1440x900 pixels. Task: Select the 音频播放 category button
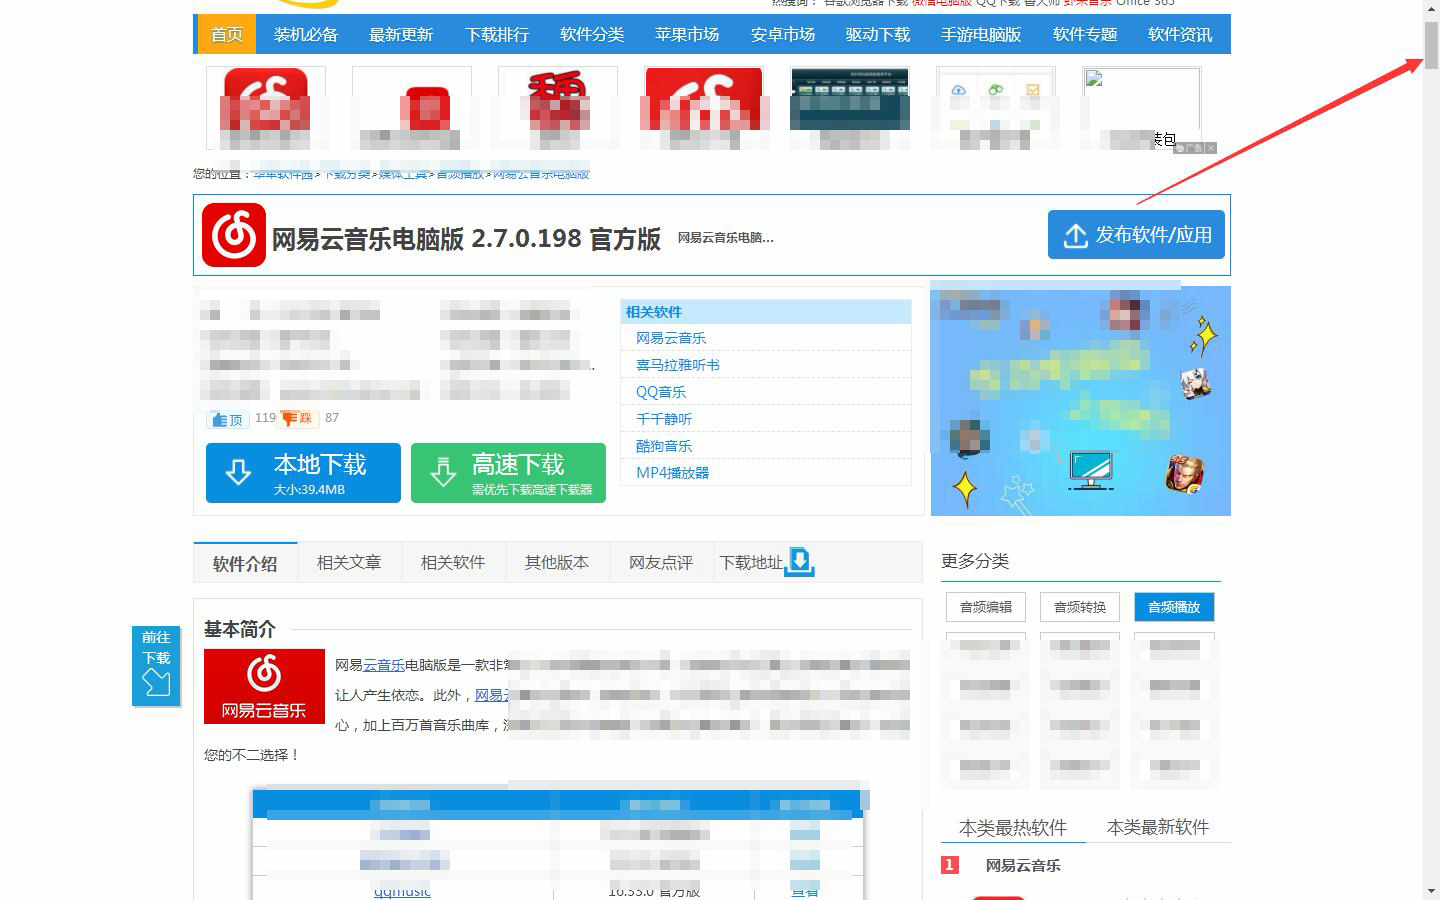click(1174, 607)
